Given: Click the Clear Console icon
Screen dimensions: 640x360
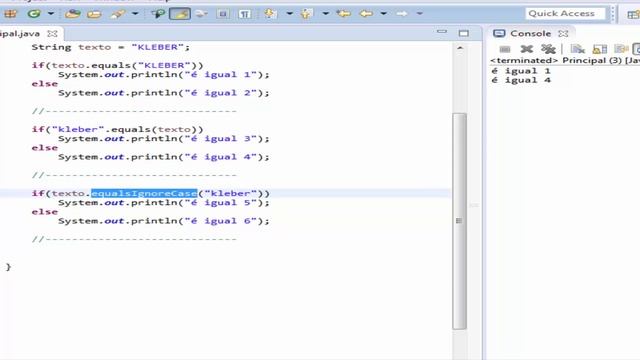Looking at the screenshot, I should pos(578,49).
